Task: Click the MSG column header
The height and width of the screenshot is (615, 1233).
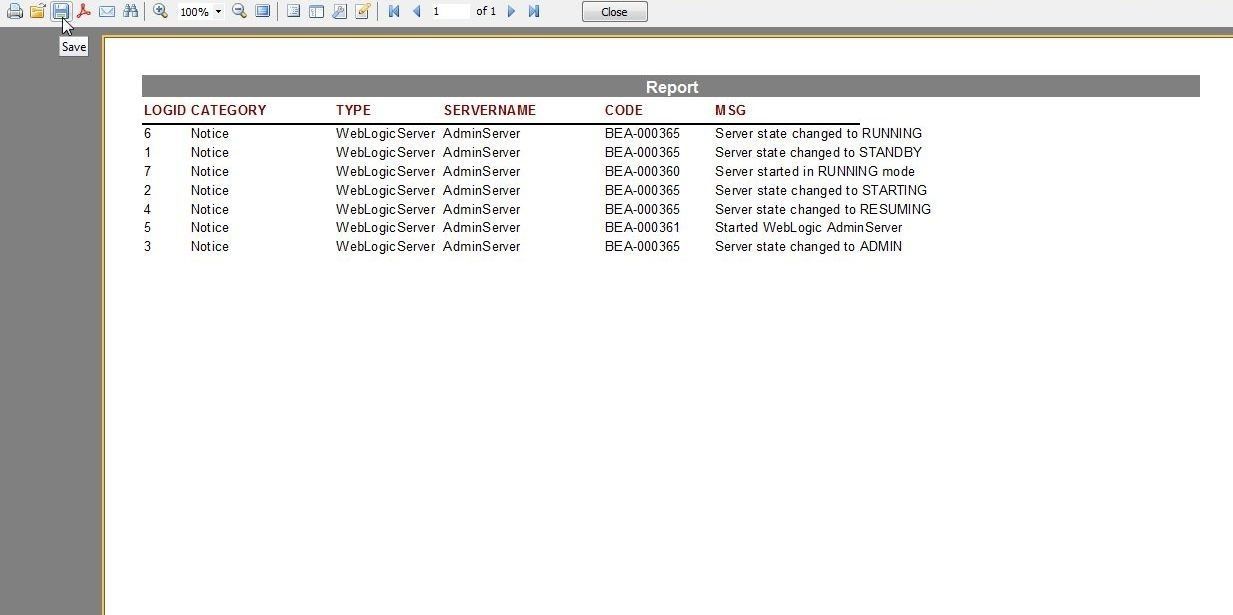Action: pos(730,110)
